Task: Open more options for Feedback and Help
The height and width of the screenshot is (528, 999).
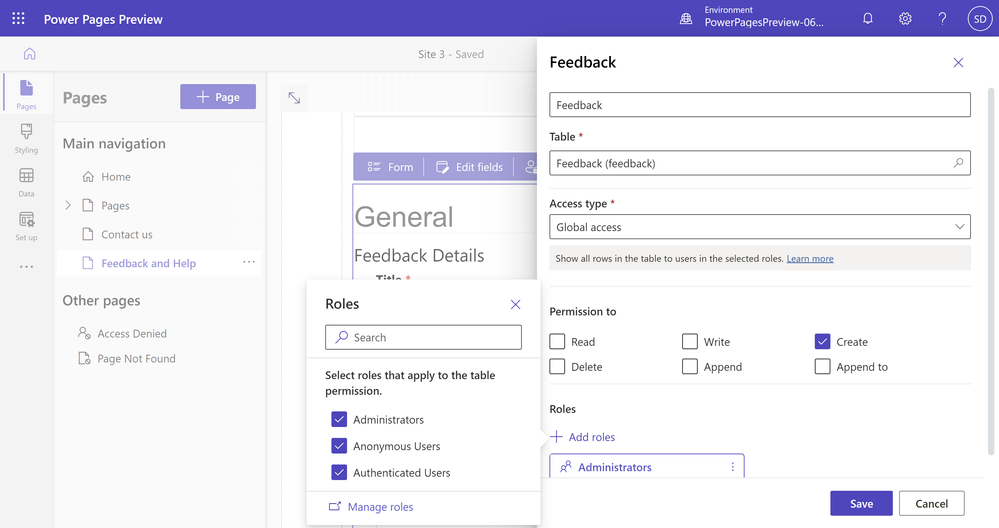Action: coord(248,262)
